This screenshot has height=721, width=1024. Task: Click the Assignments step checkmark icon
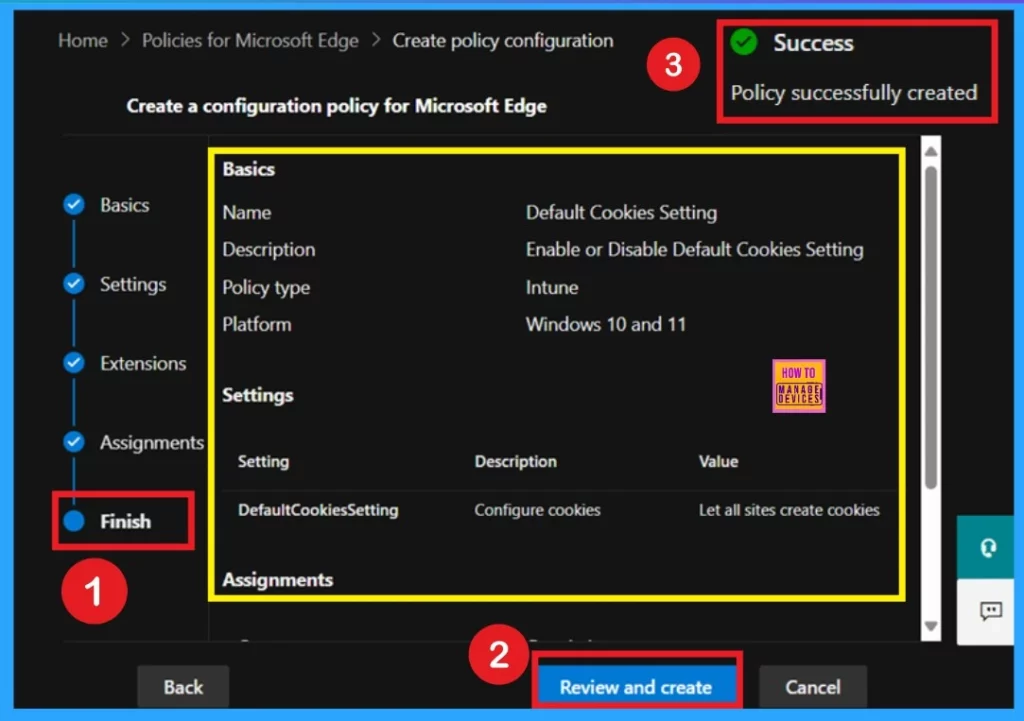click(x=74, y=441)
